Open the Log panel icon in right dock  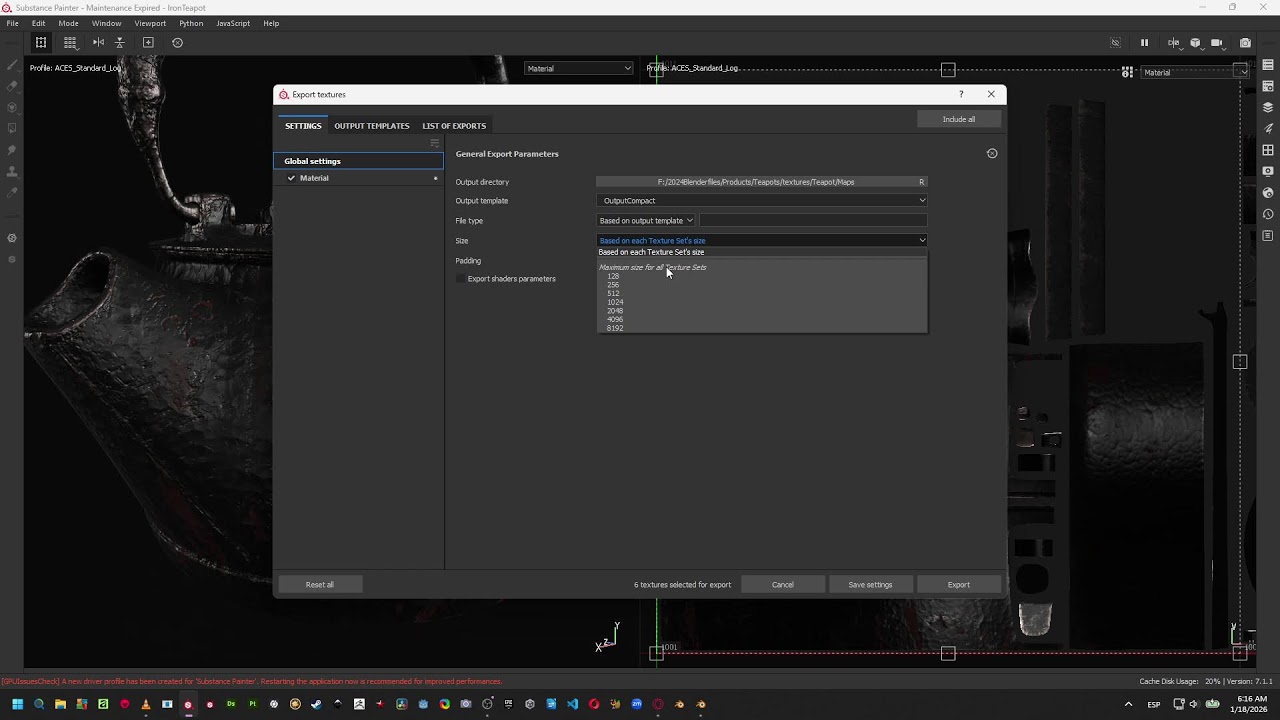[1268, 235]
